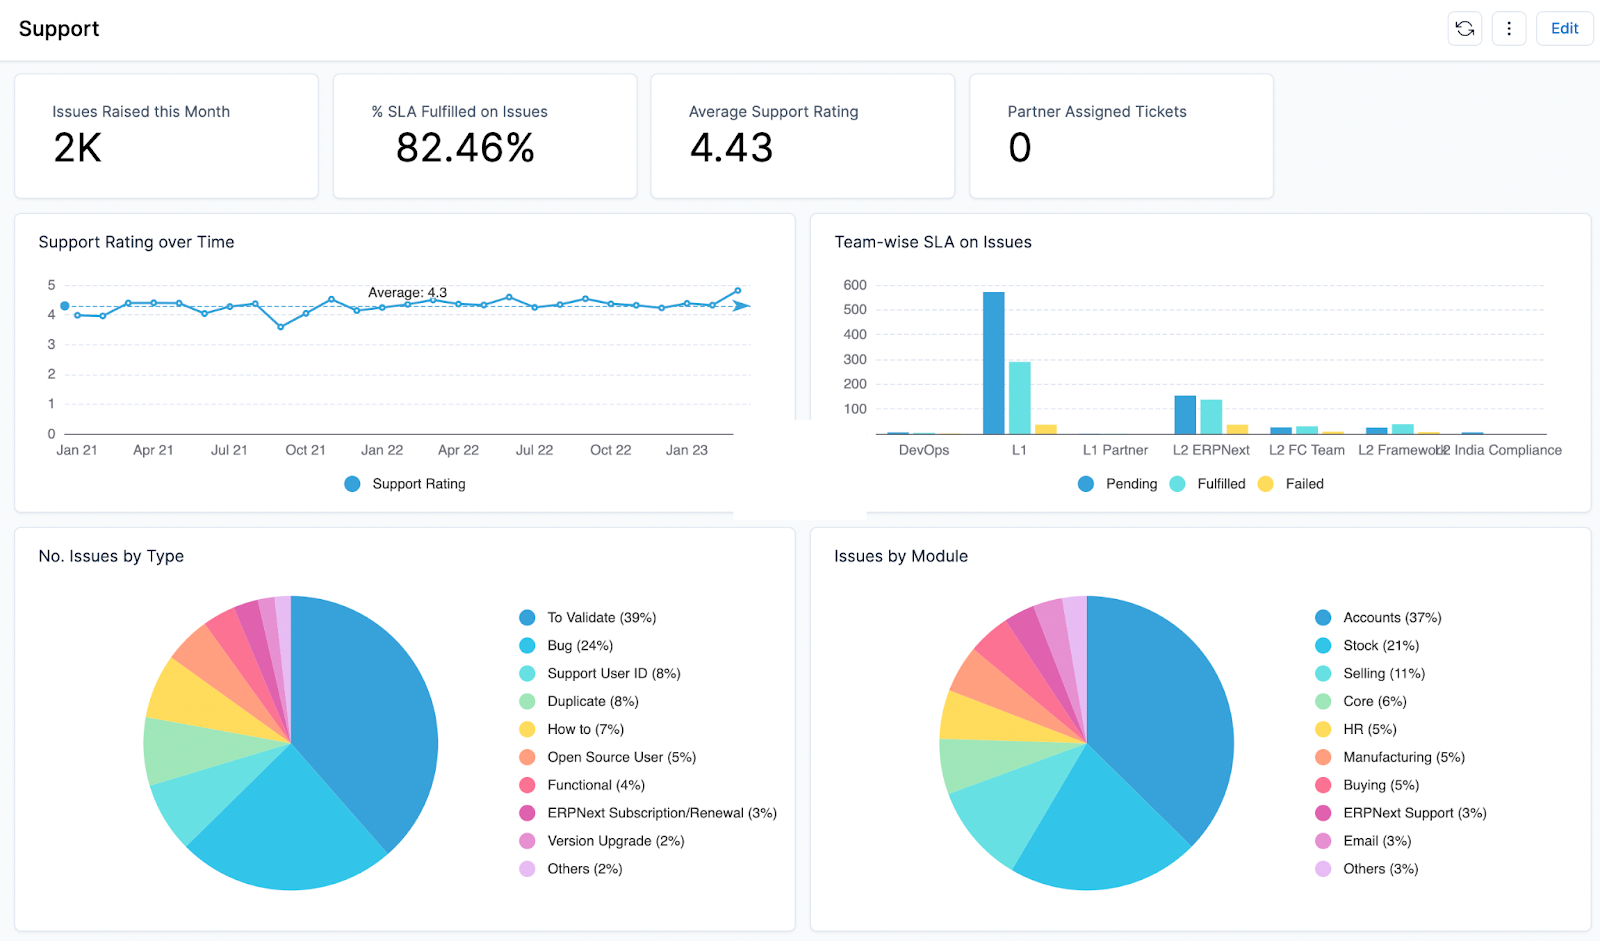The image size is (1600, 941).
Task: Click the How to yellow legend dot
Action: click(527, 730)
